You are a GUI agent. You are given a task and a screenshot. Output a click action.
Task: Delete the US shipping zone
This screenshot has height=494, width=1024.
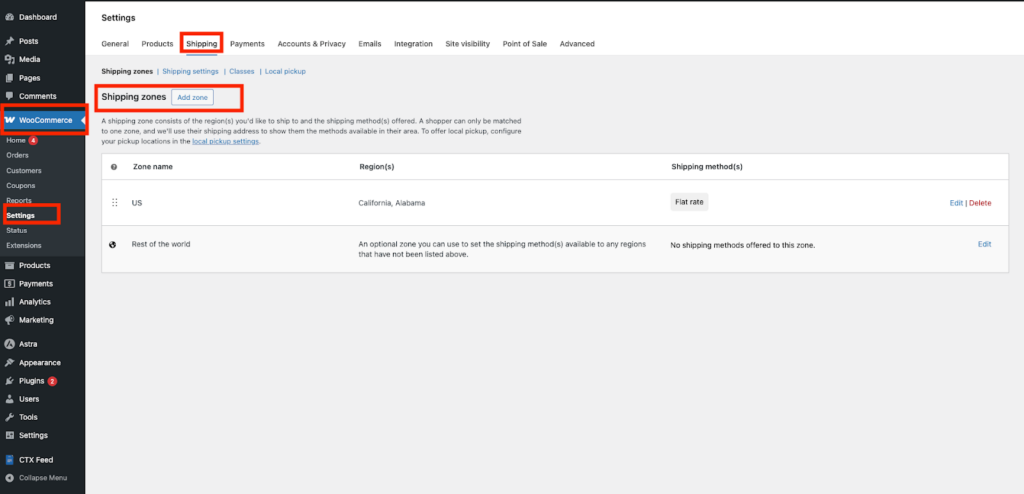pos(980,203)
